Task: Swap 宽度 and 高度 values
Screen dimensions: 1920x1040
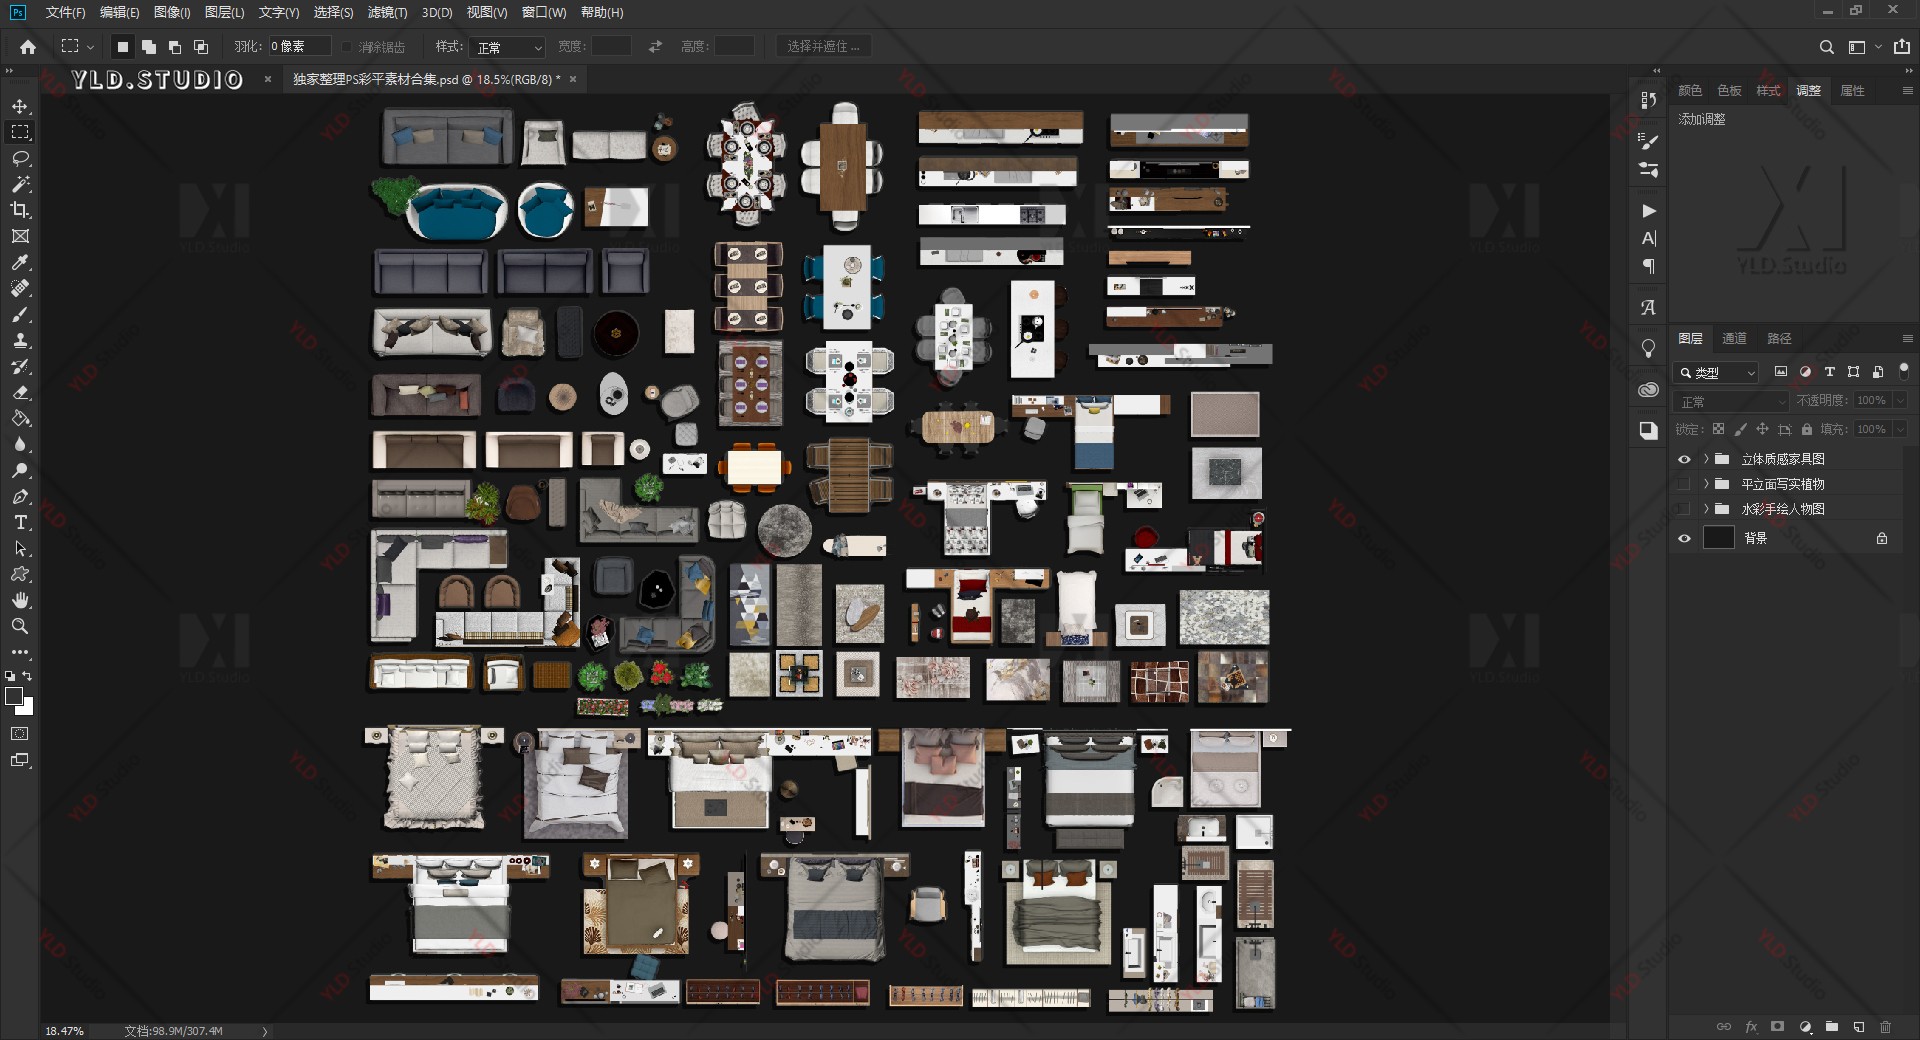Action: tap(655, 46)
